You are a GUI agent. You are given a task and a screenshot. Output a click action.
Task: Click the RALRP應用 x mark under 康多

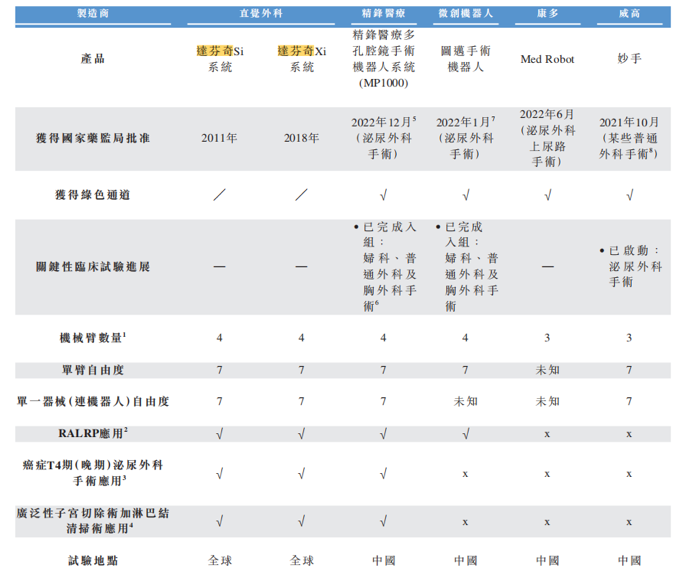tap(547, 434)
